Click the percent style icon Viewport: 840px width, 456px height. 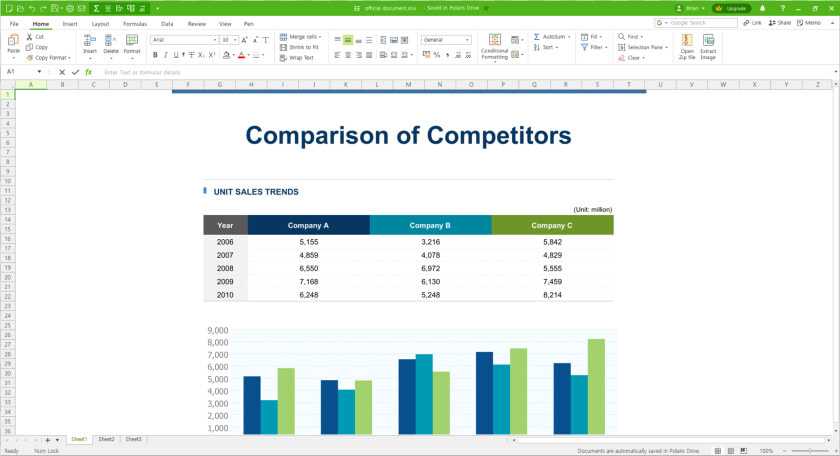point(437,55)
